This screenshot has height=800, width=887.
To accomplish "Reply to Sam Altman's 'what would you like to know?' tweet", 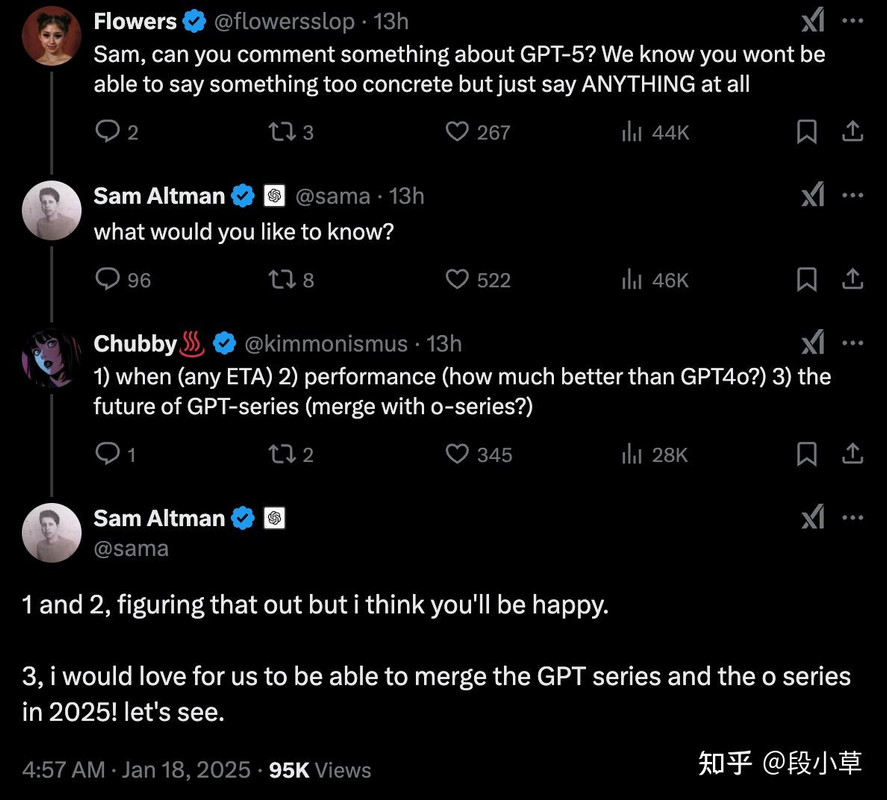I will tap(107, 279).
